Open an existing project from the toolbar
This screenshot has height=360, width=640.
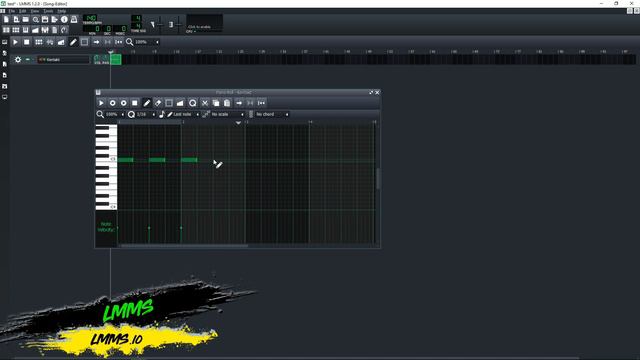pos(26,19)
